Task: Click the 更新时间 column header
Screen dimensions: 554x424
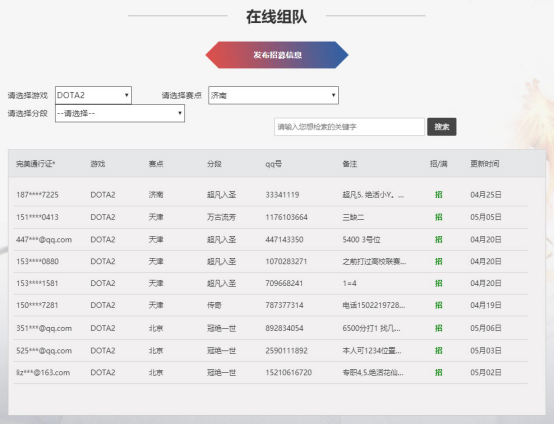Action: 485,164
